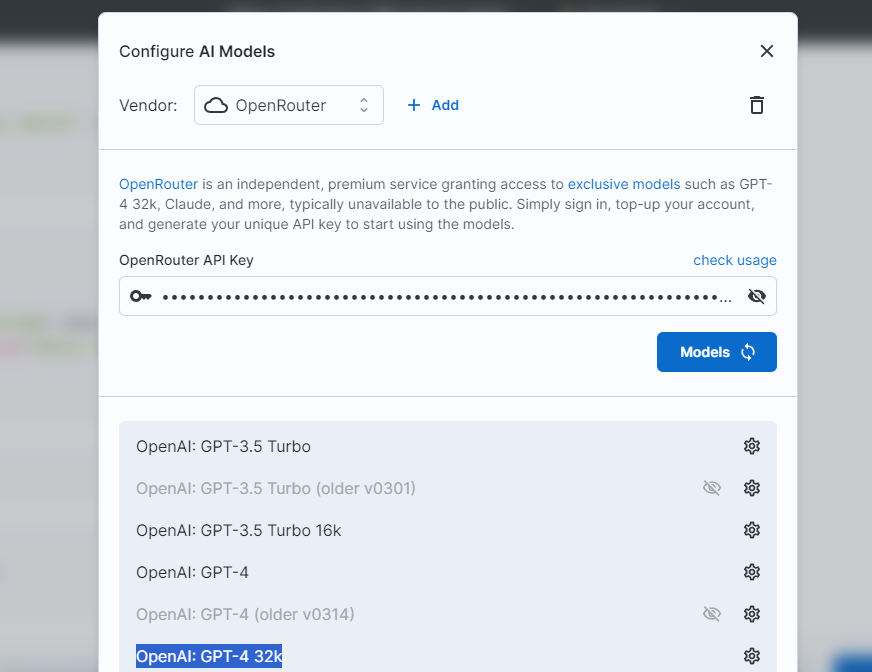Open settings gear for GPT-3.5 Turbo 16k
This screenshot has height=672, width=872.
tap(752, 530)
